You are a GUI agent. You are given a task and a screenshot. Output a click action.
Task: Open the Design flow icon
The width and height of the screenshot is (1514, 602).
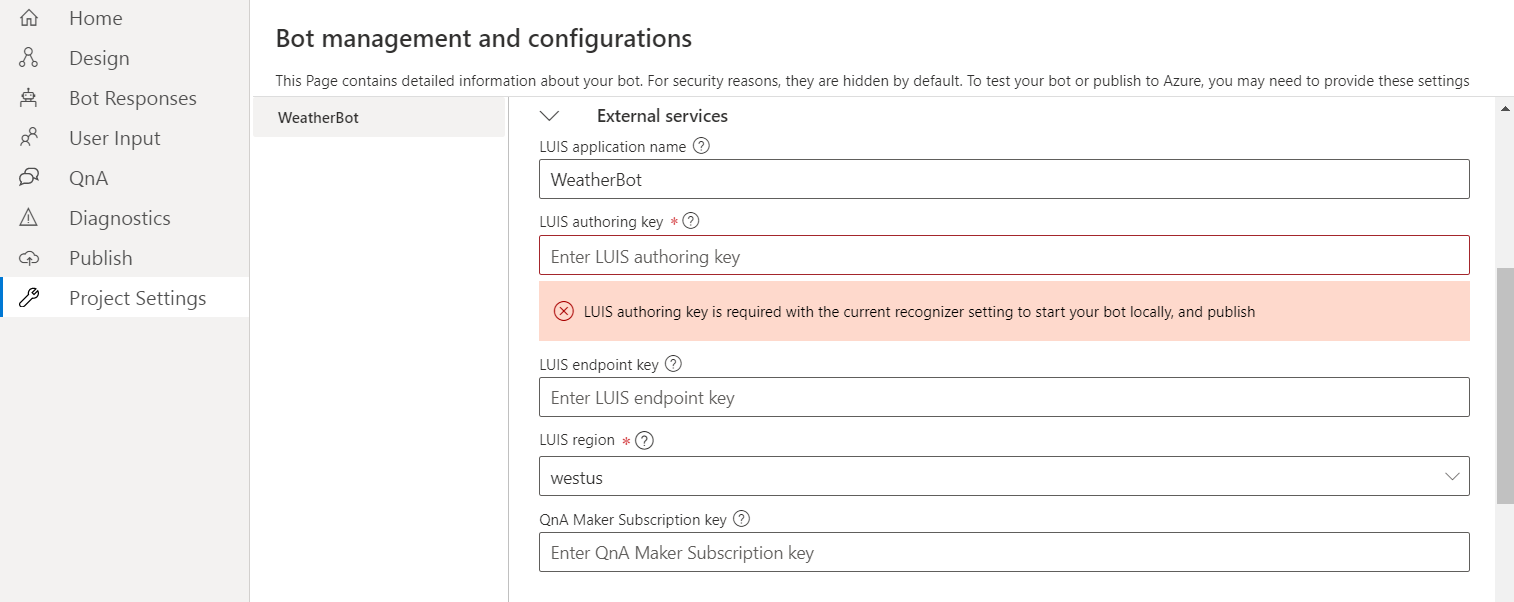[x=29, y=58]
